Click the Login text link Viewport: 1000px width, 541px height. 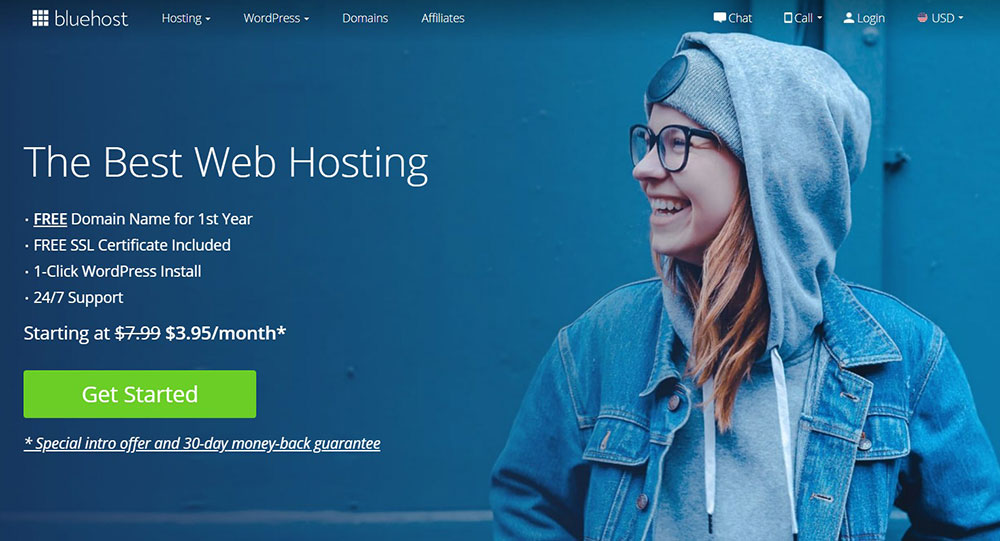tap(871, 19)
